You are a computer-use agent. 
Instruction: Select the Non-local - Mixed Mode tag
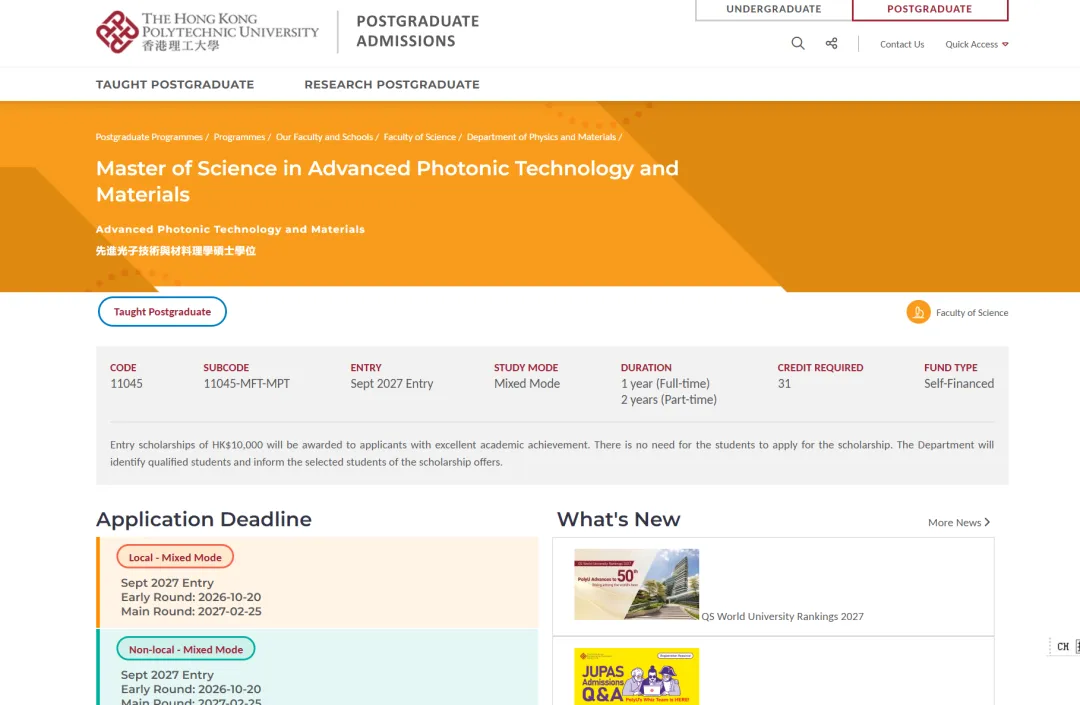coord(186,649)
